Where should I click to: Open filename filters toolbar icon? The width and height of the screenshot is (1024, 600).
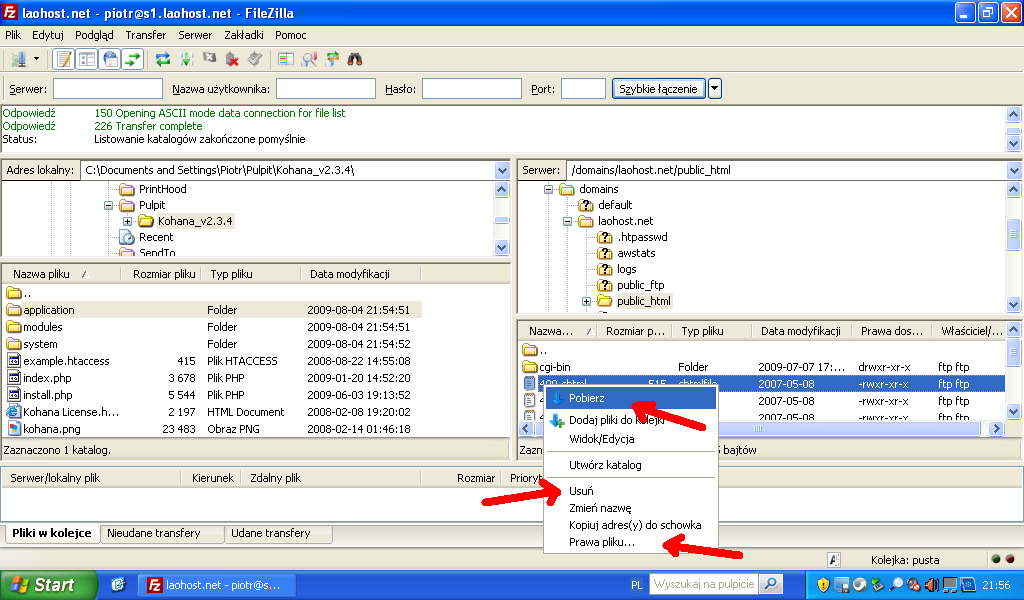(x=285, y=59)
